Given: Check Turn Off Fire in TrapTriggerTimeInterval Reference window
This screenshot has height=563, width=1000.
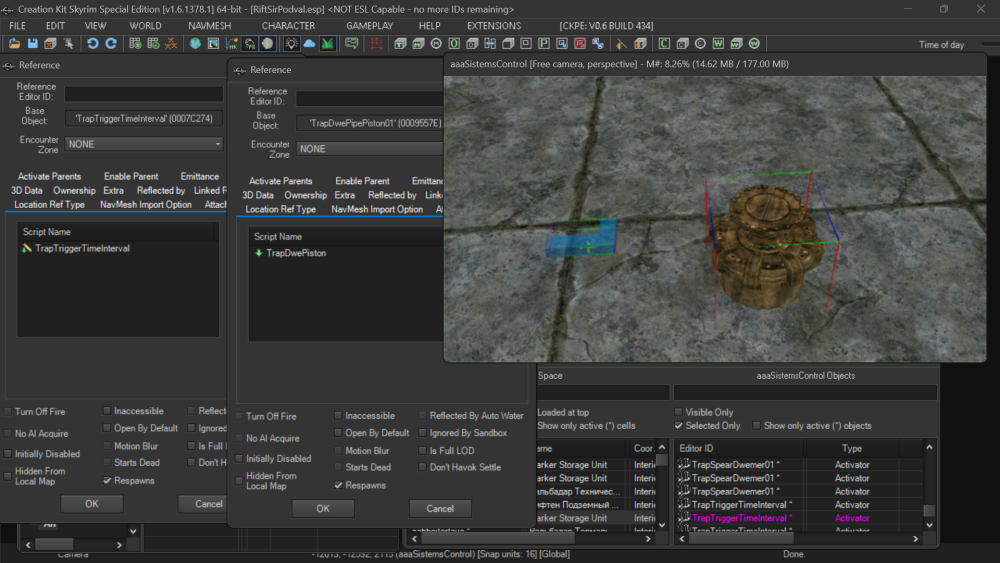Looking at the screenshot, I should (8, 412).
